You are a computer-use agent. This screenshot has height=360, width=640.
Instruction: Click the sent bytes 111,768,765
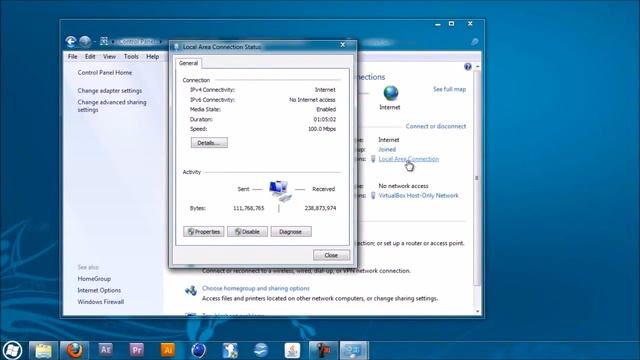(x=249, y=208)
